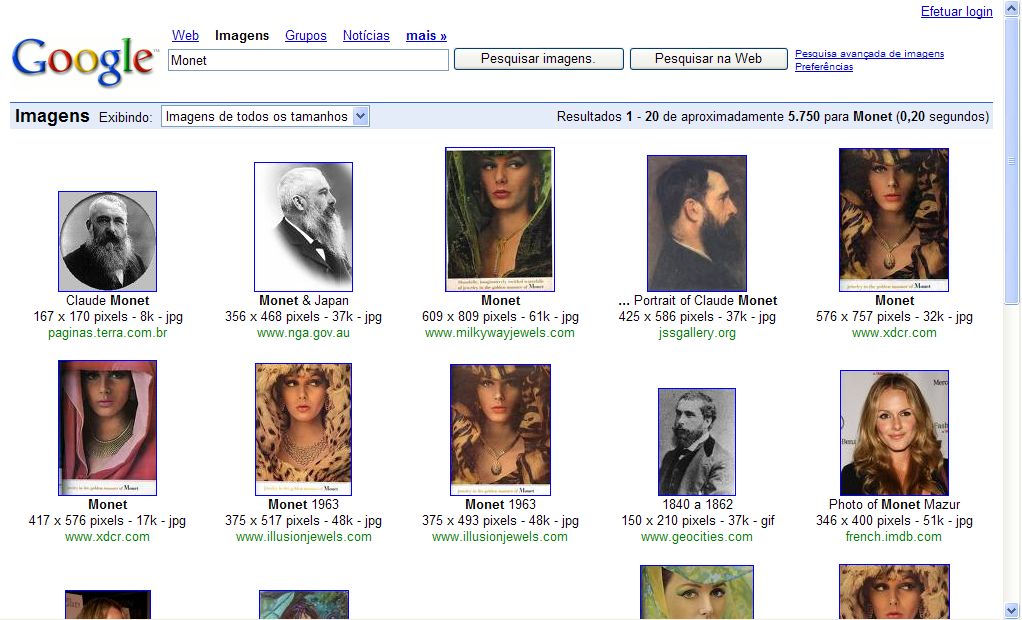Click the Google logo
Viewport: 1022px width, 620px height.
click(85, 61)
